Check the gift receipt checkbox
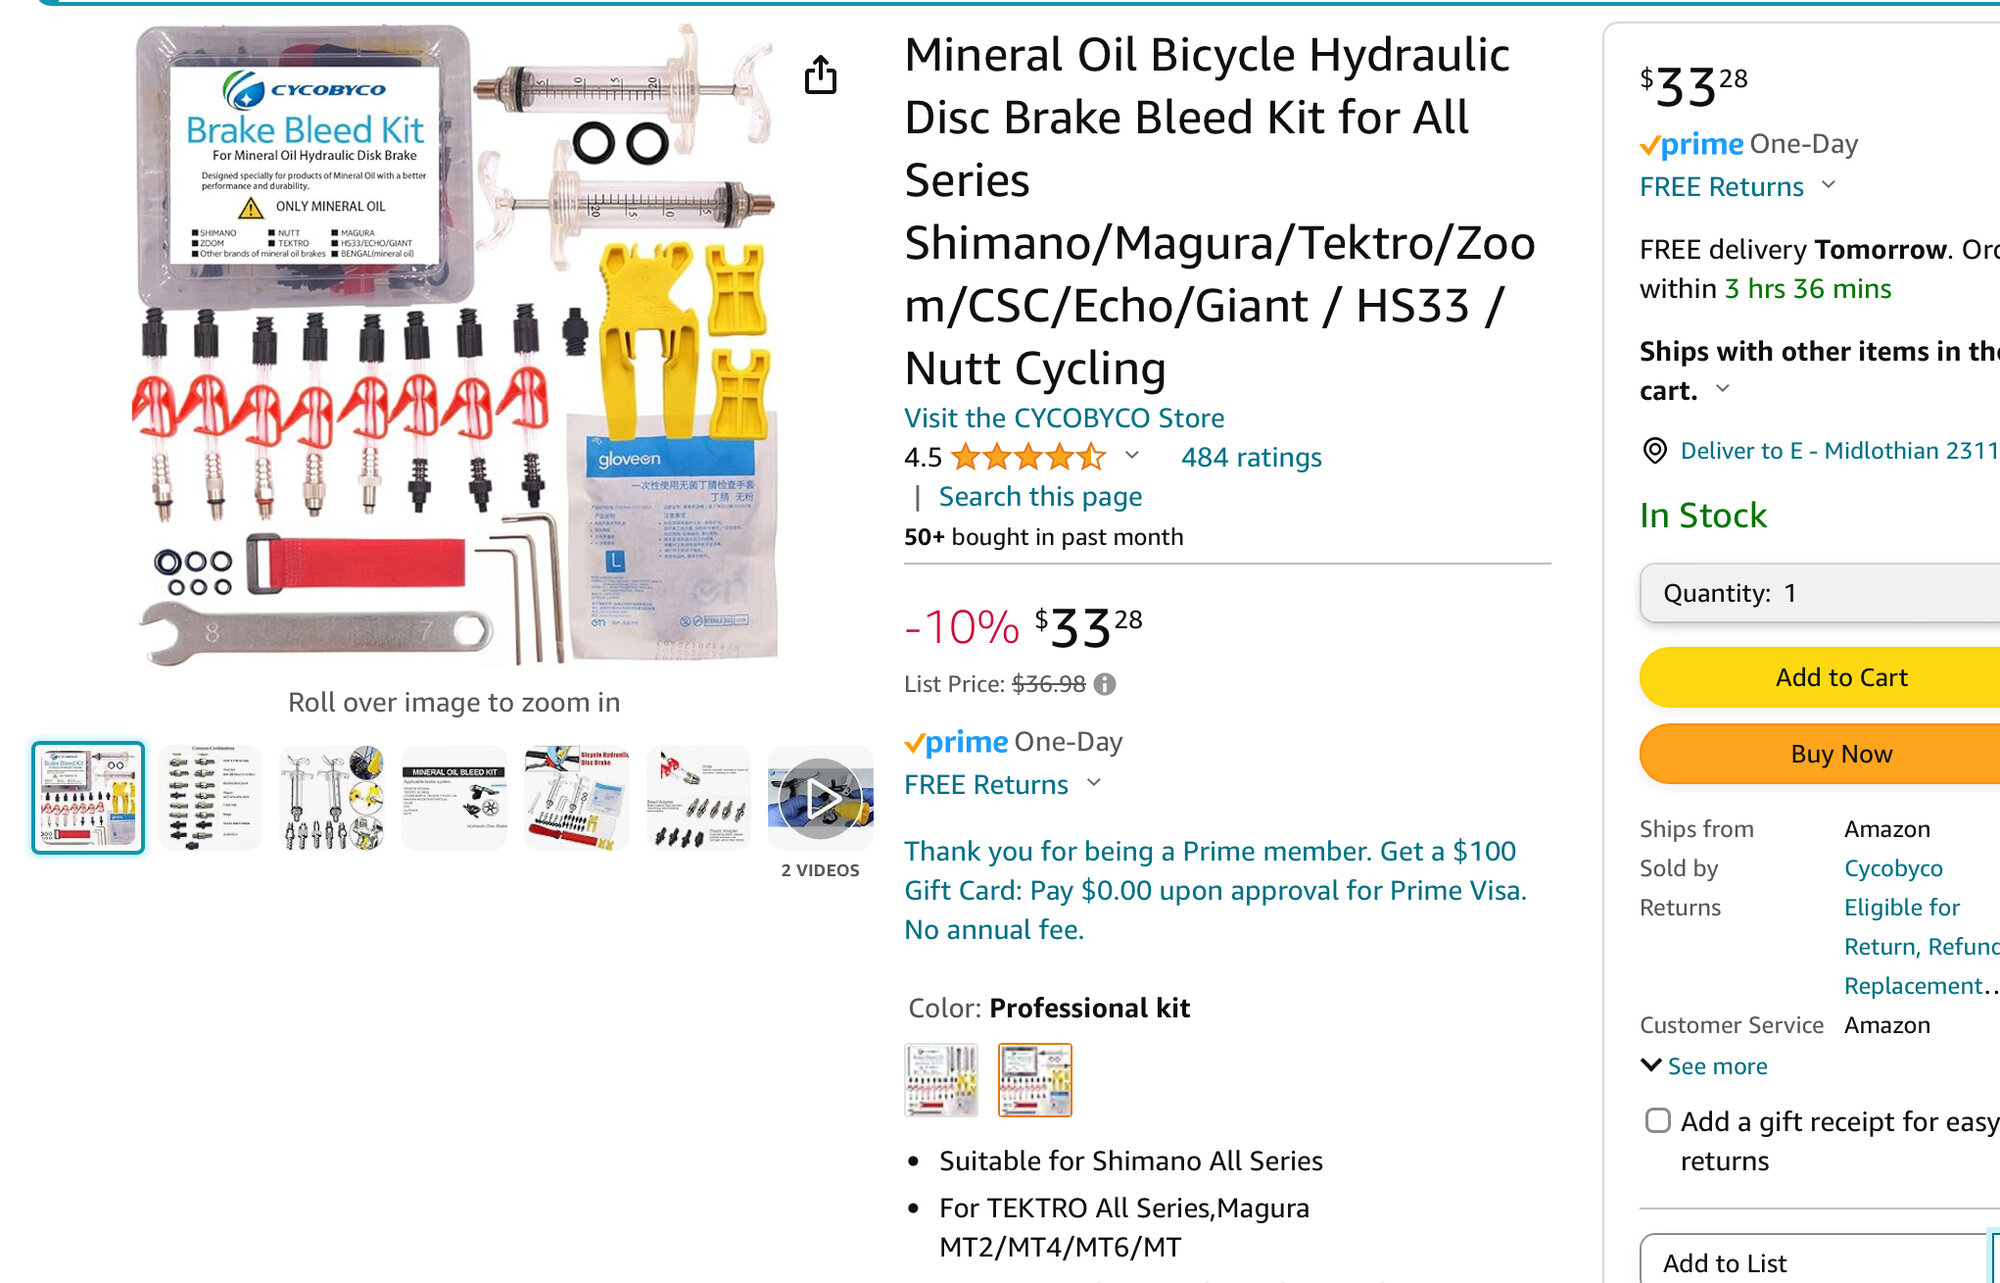 click(1657, 1121)
